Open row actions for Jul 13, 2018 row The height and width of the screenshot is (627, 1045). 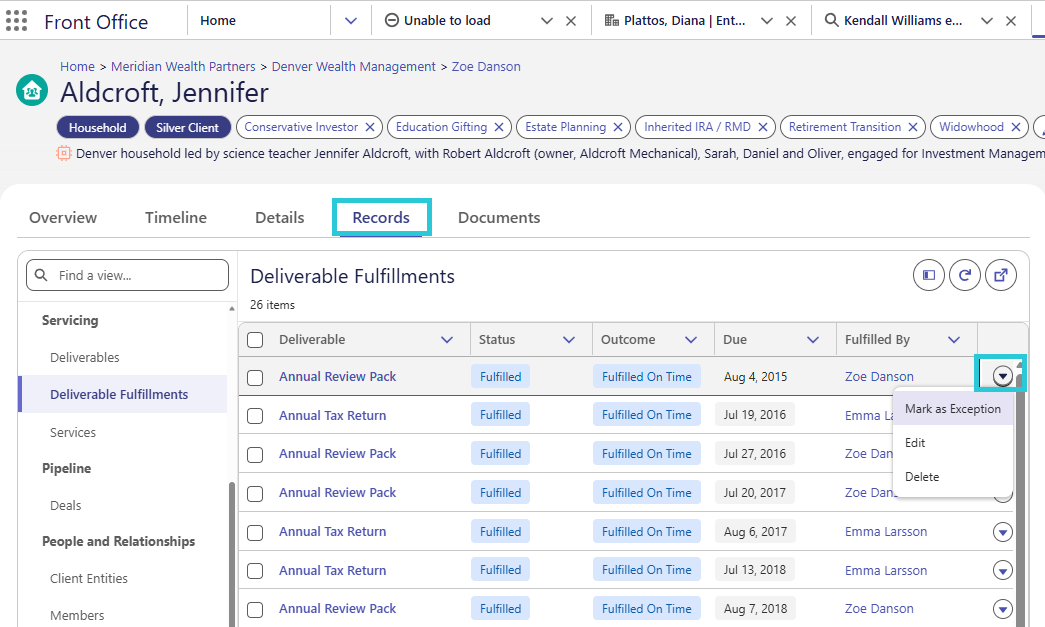coord(1002,570)
